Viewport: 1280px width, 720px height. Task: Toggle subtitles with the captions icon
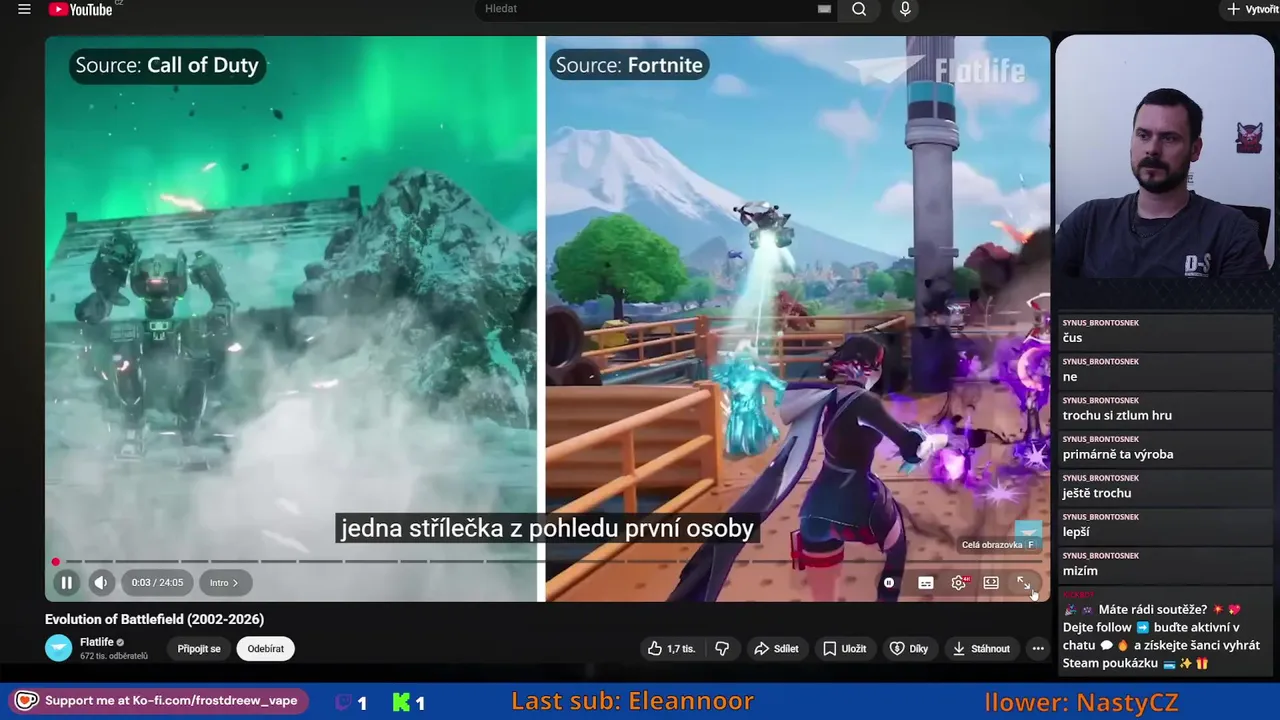[x=926, y=583]
